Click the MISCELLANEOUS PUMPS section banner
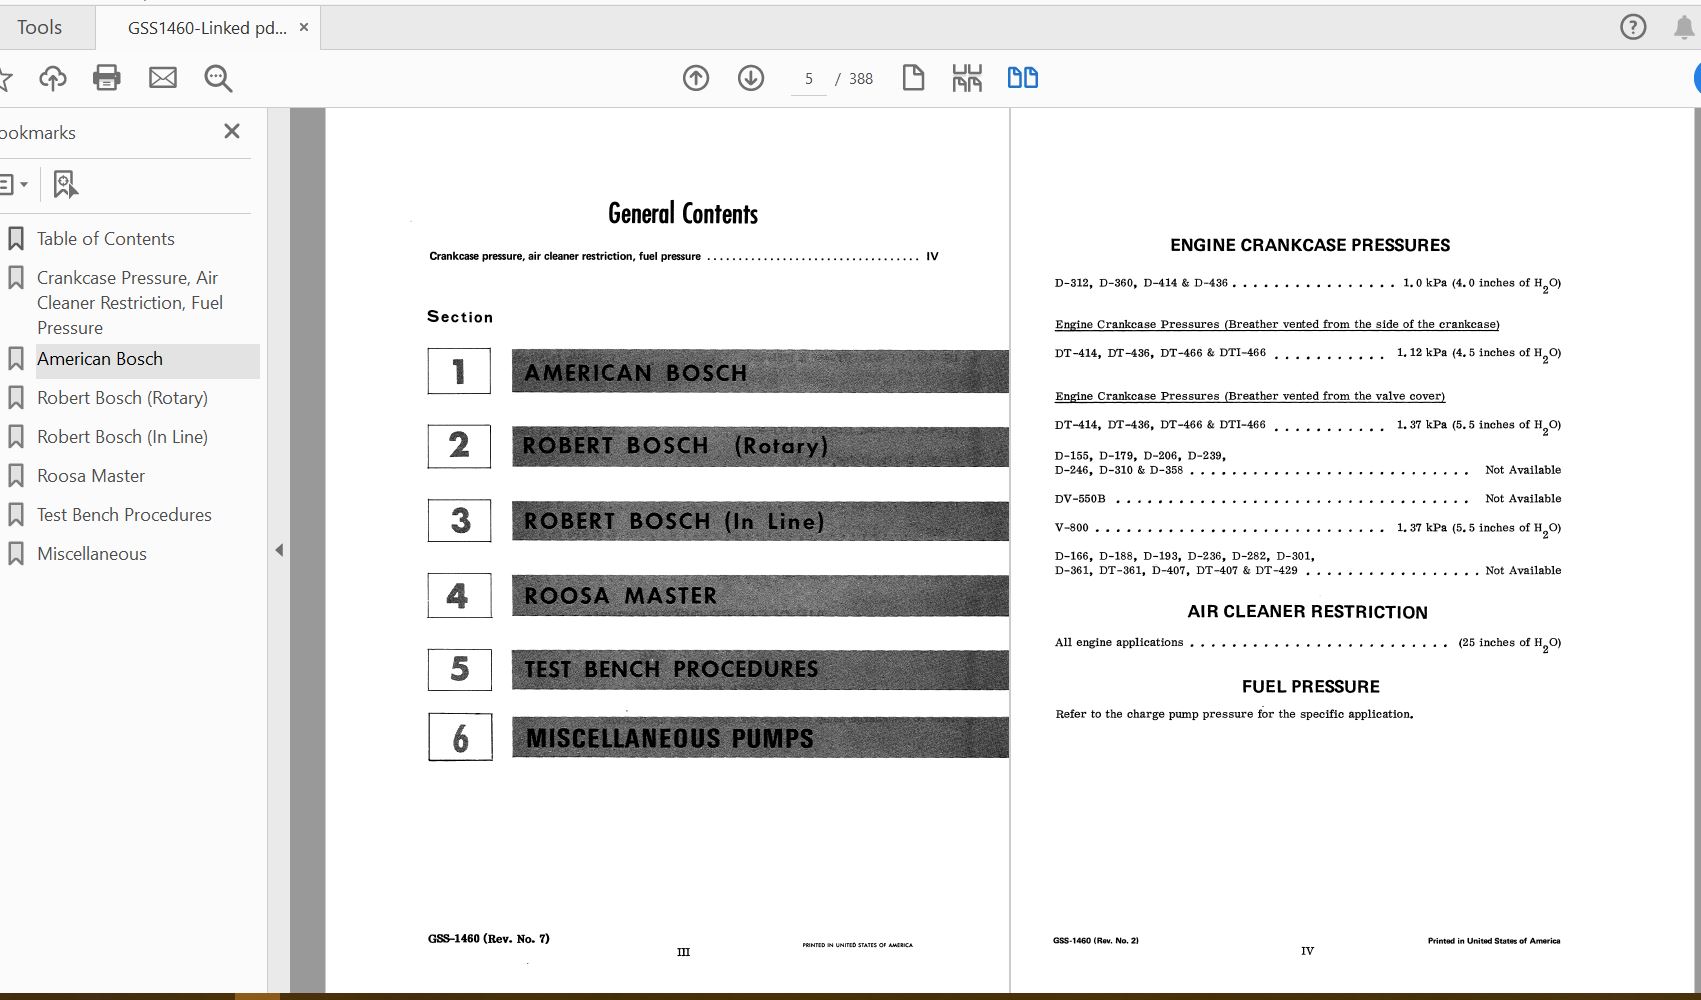 coord(760,738)
